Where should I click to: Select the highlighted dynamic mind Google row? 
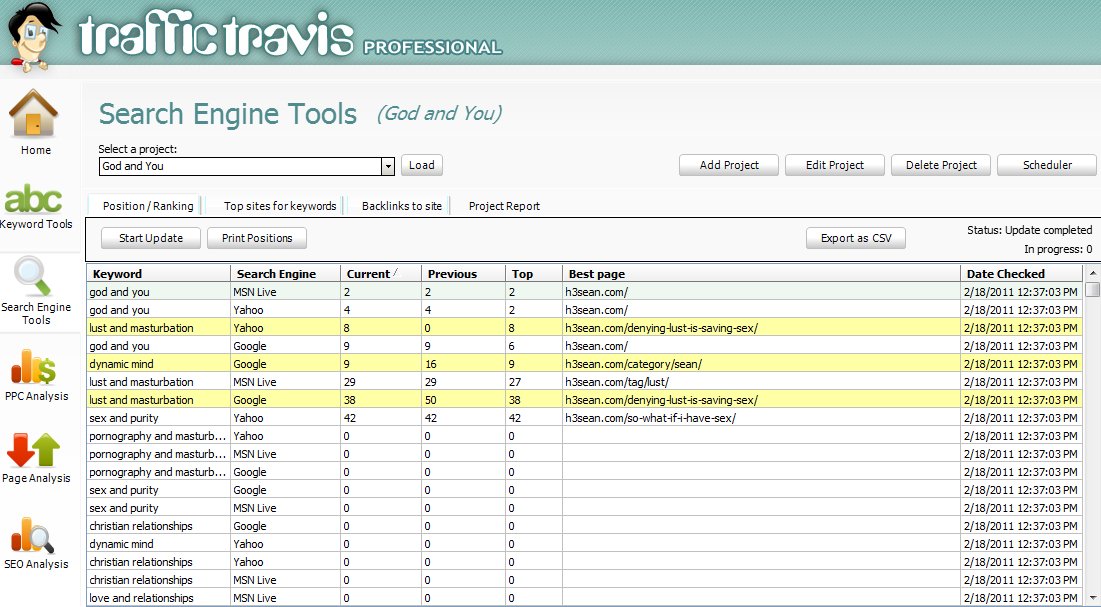[160, 364]
